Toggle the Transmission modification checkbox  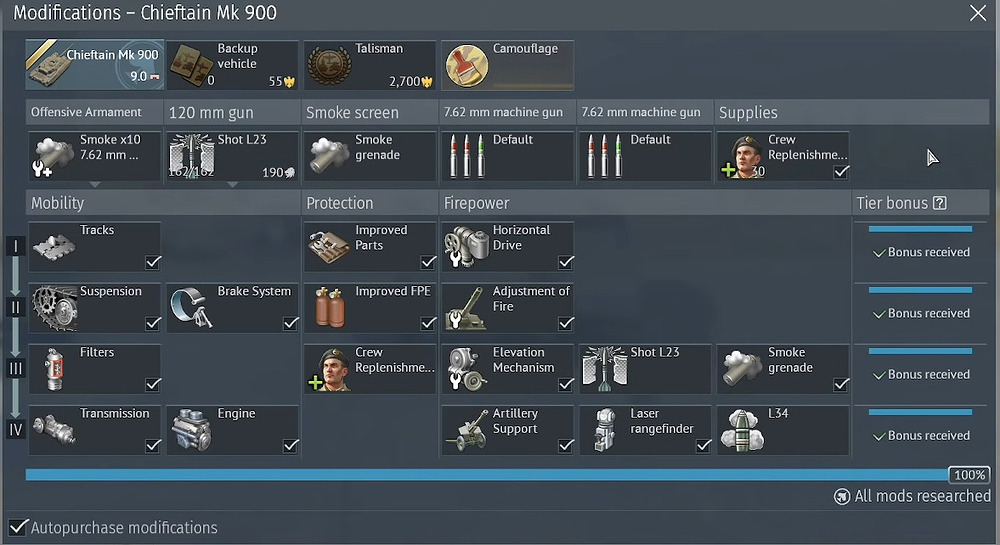click(x=152, y=446)
